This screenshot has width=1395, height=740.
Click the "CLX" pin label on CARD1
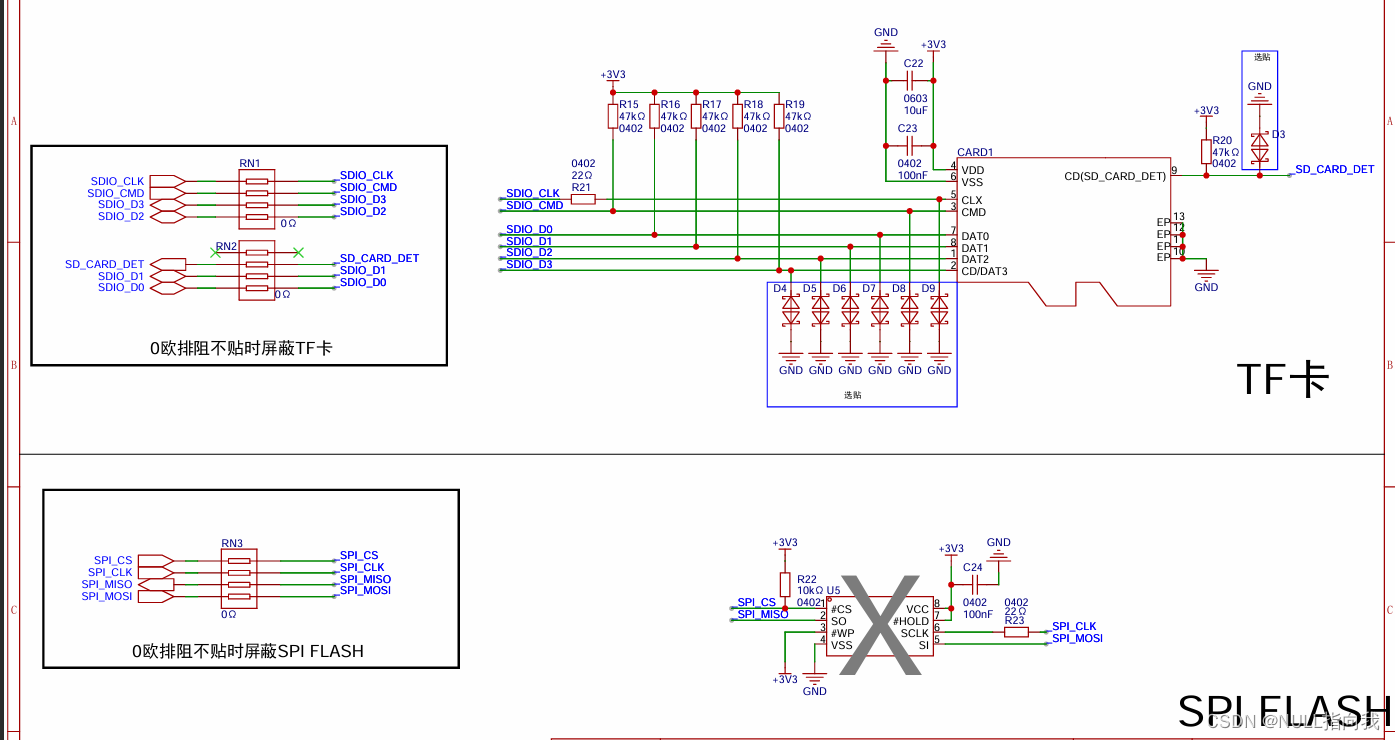pyautogui.click(x=972, y=200)
